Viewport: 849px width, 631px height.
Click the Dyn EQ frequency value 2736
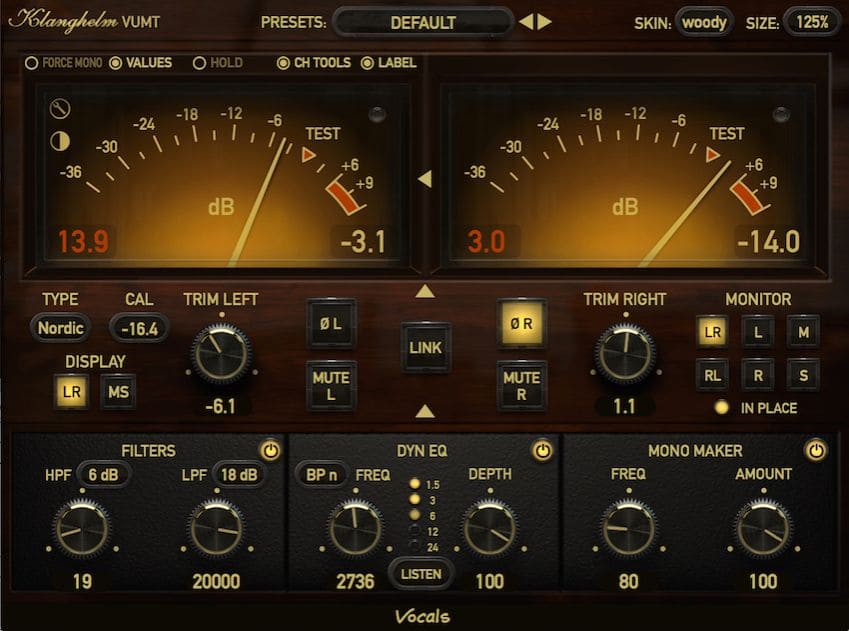coord(355,581)
